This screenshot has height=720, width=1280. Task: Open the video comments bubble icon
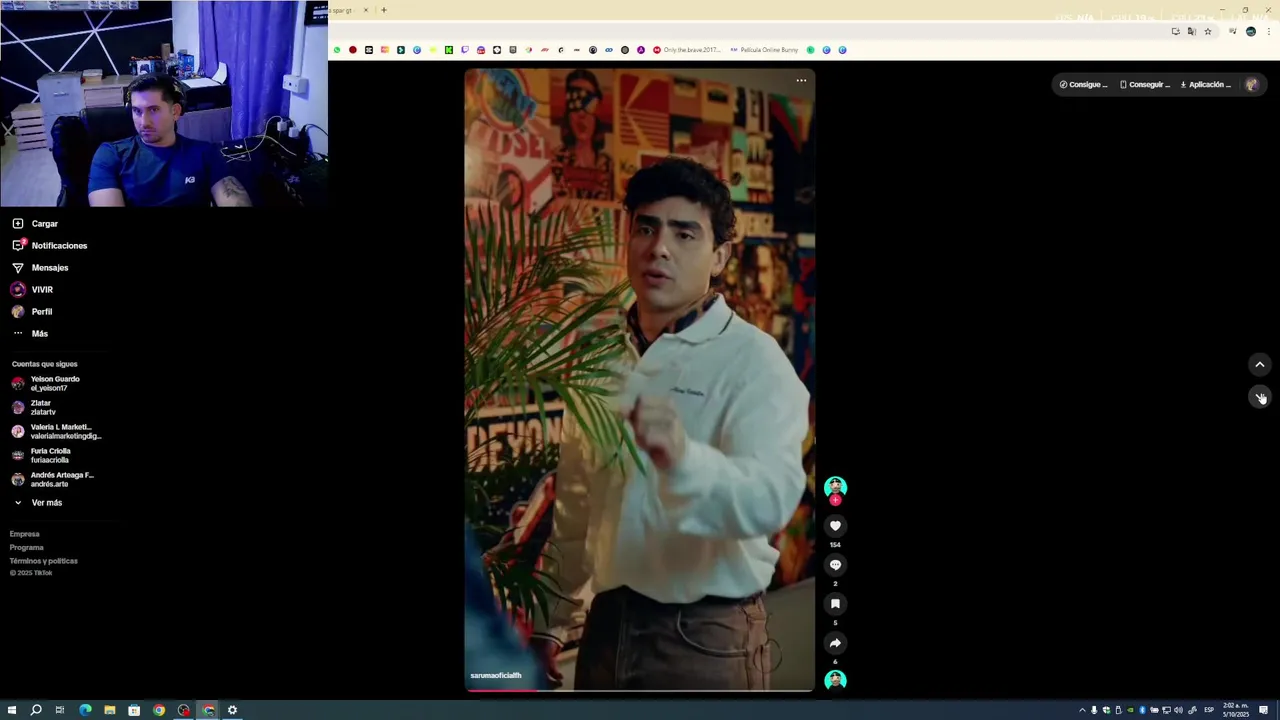[x=835, y=565]
